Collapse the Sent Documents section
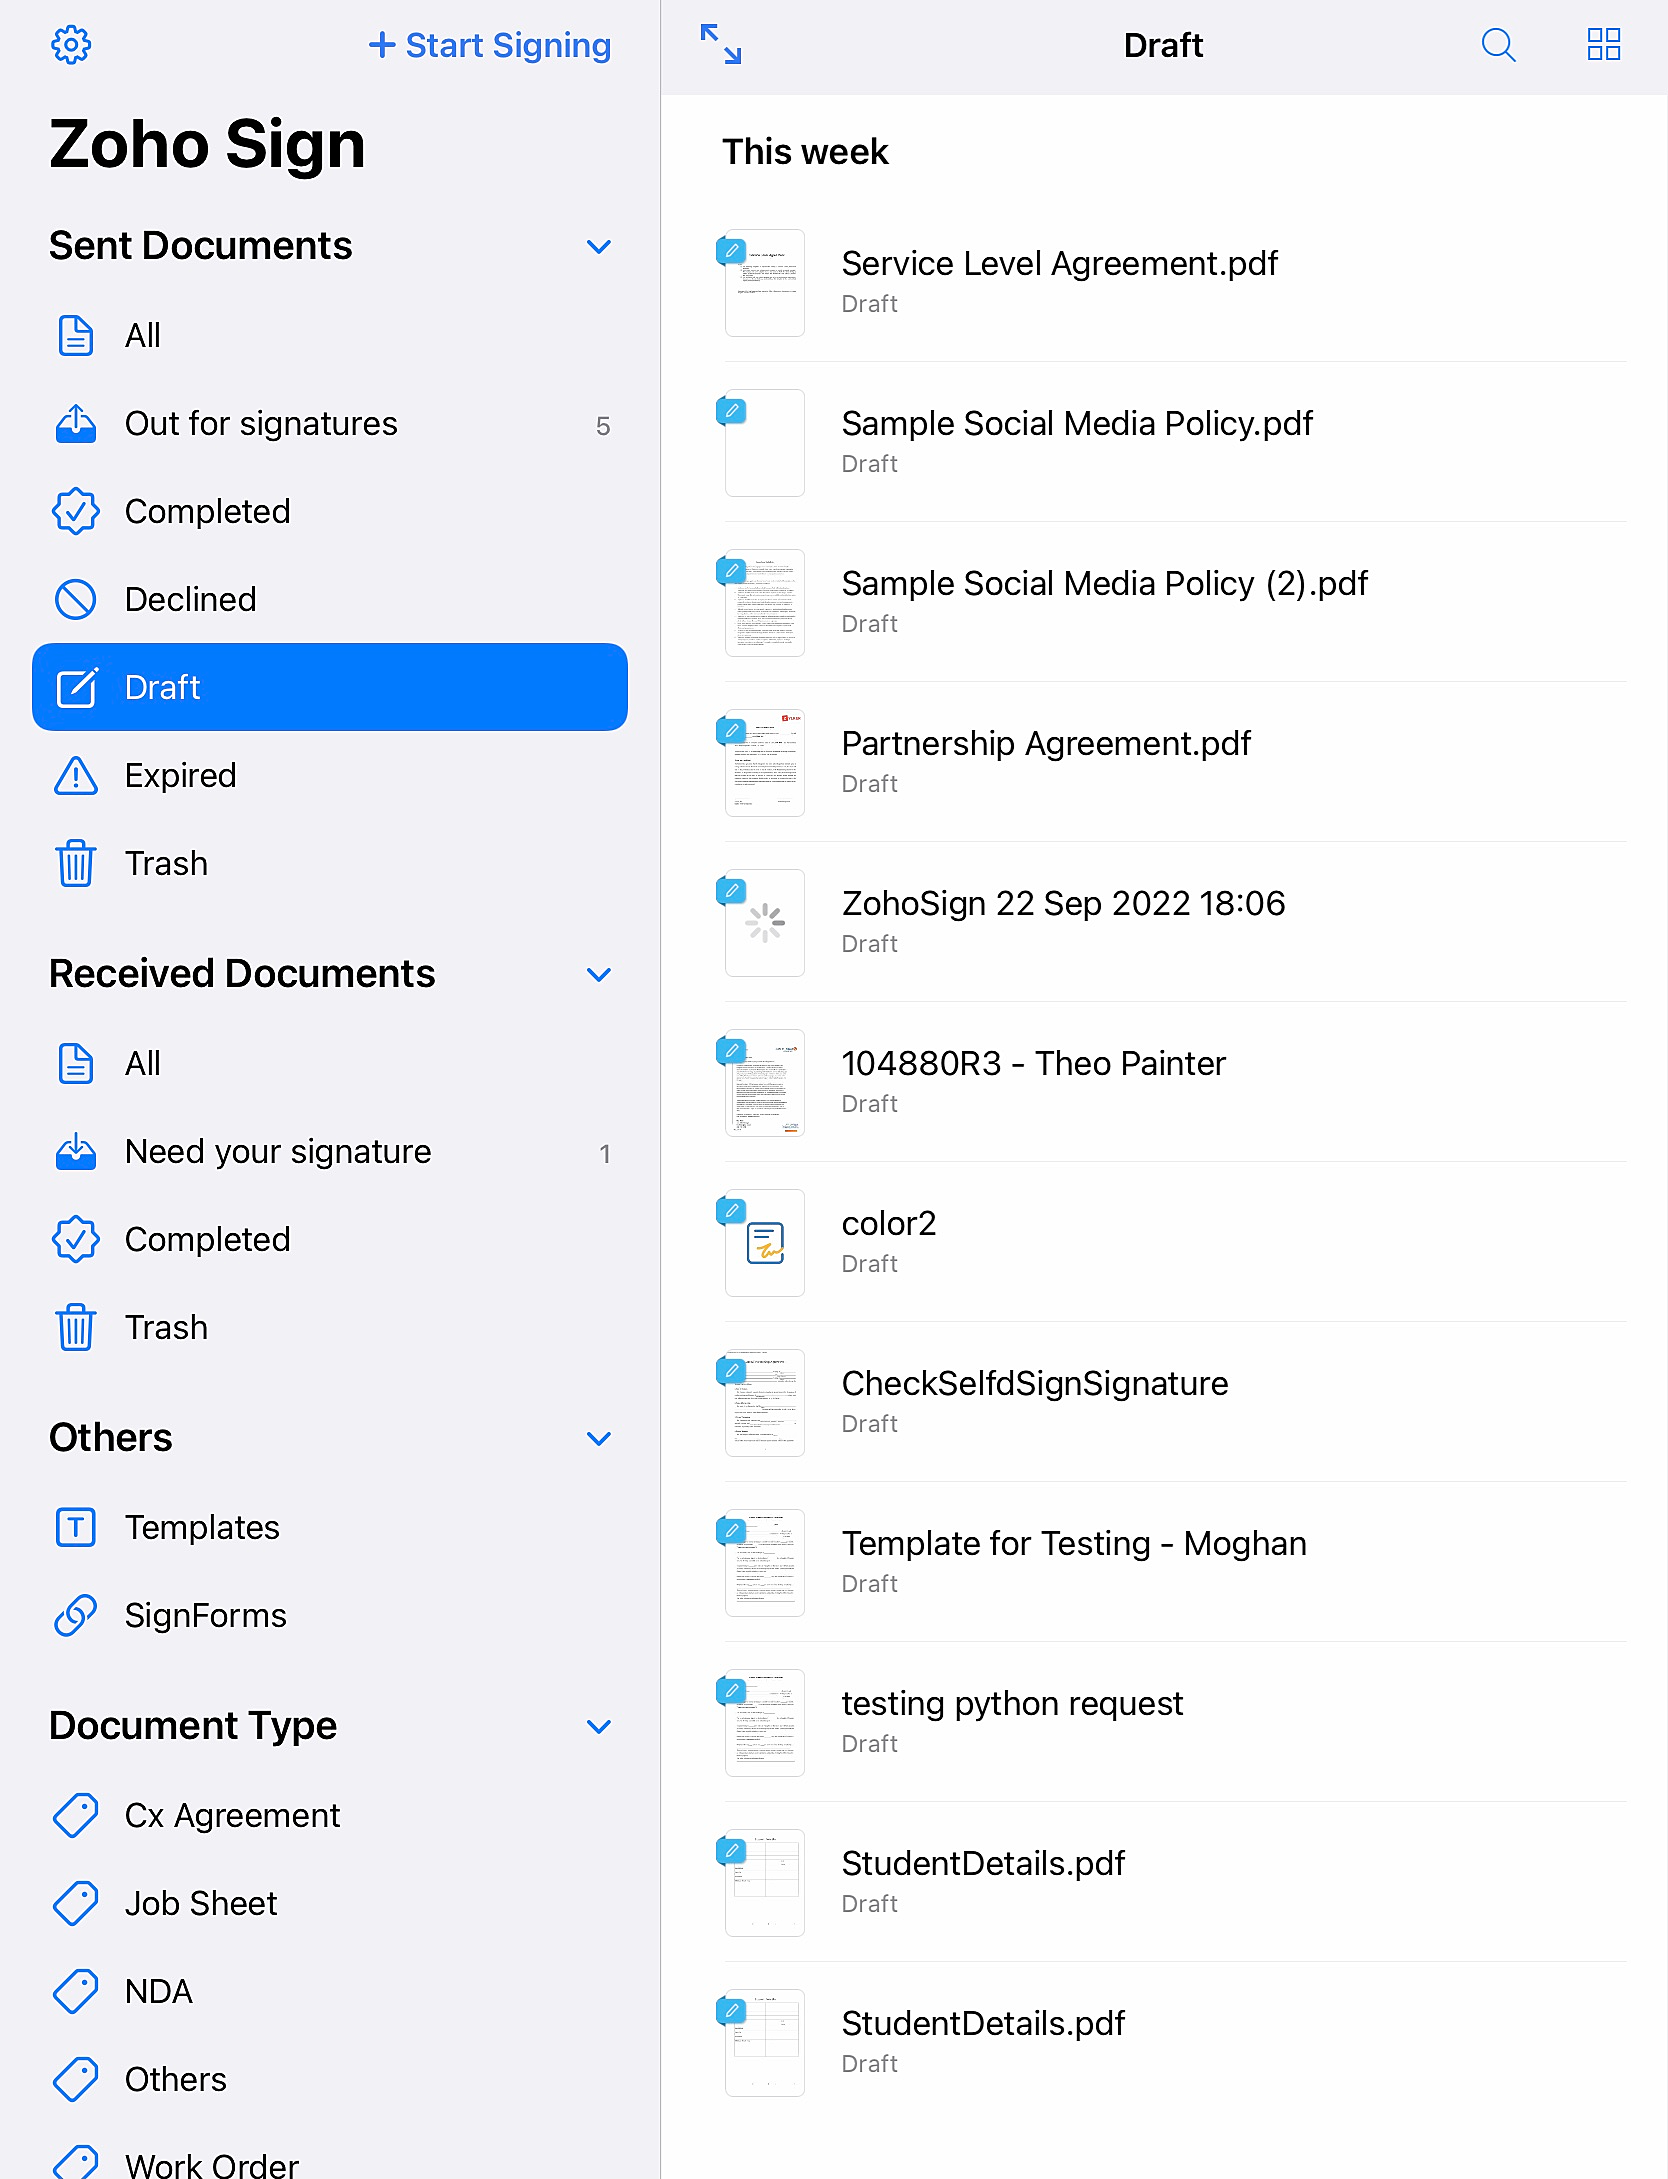 click(x=599, y=246)
